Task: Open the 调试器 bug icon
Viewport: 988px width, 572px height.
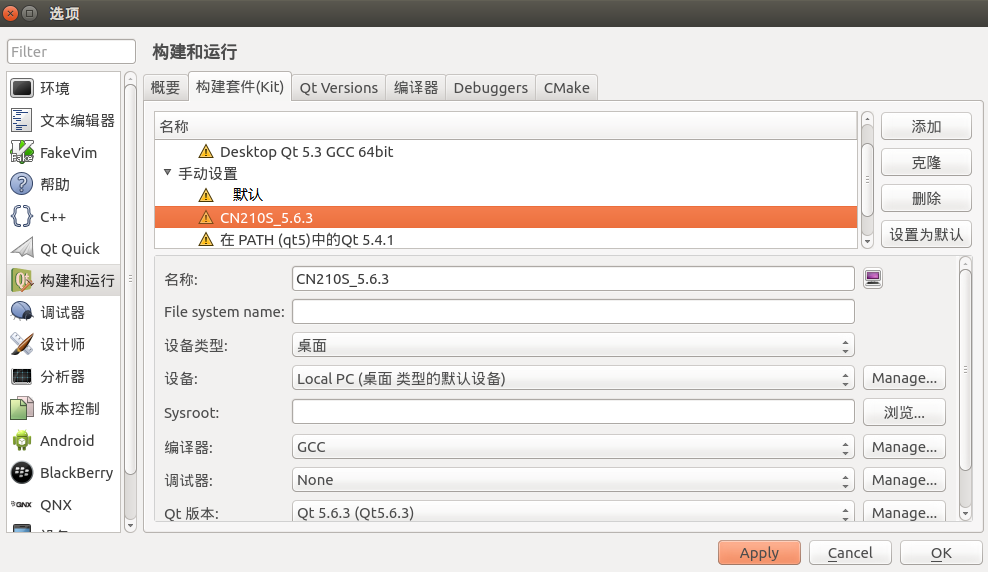Action: tap(21, 312)
